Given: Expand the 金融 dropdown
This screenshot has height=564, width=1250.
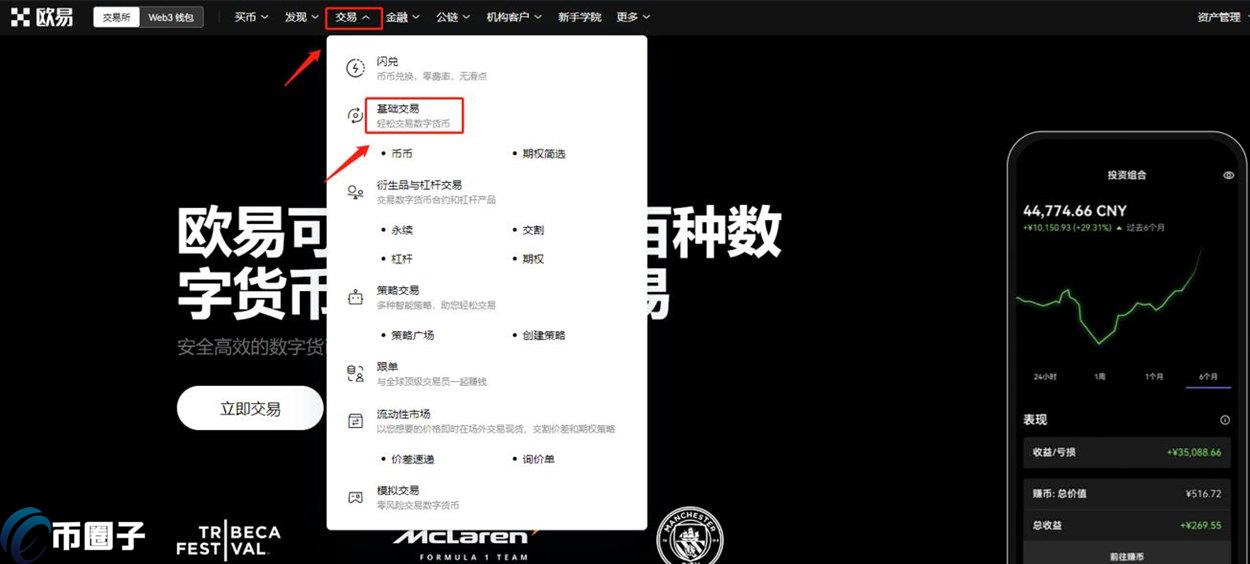Looking at the screenshot, I should pyautogui.click(x=403, y=17).
